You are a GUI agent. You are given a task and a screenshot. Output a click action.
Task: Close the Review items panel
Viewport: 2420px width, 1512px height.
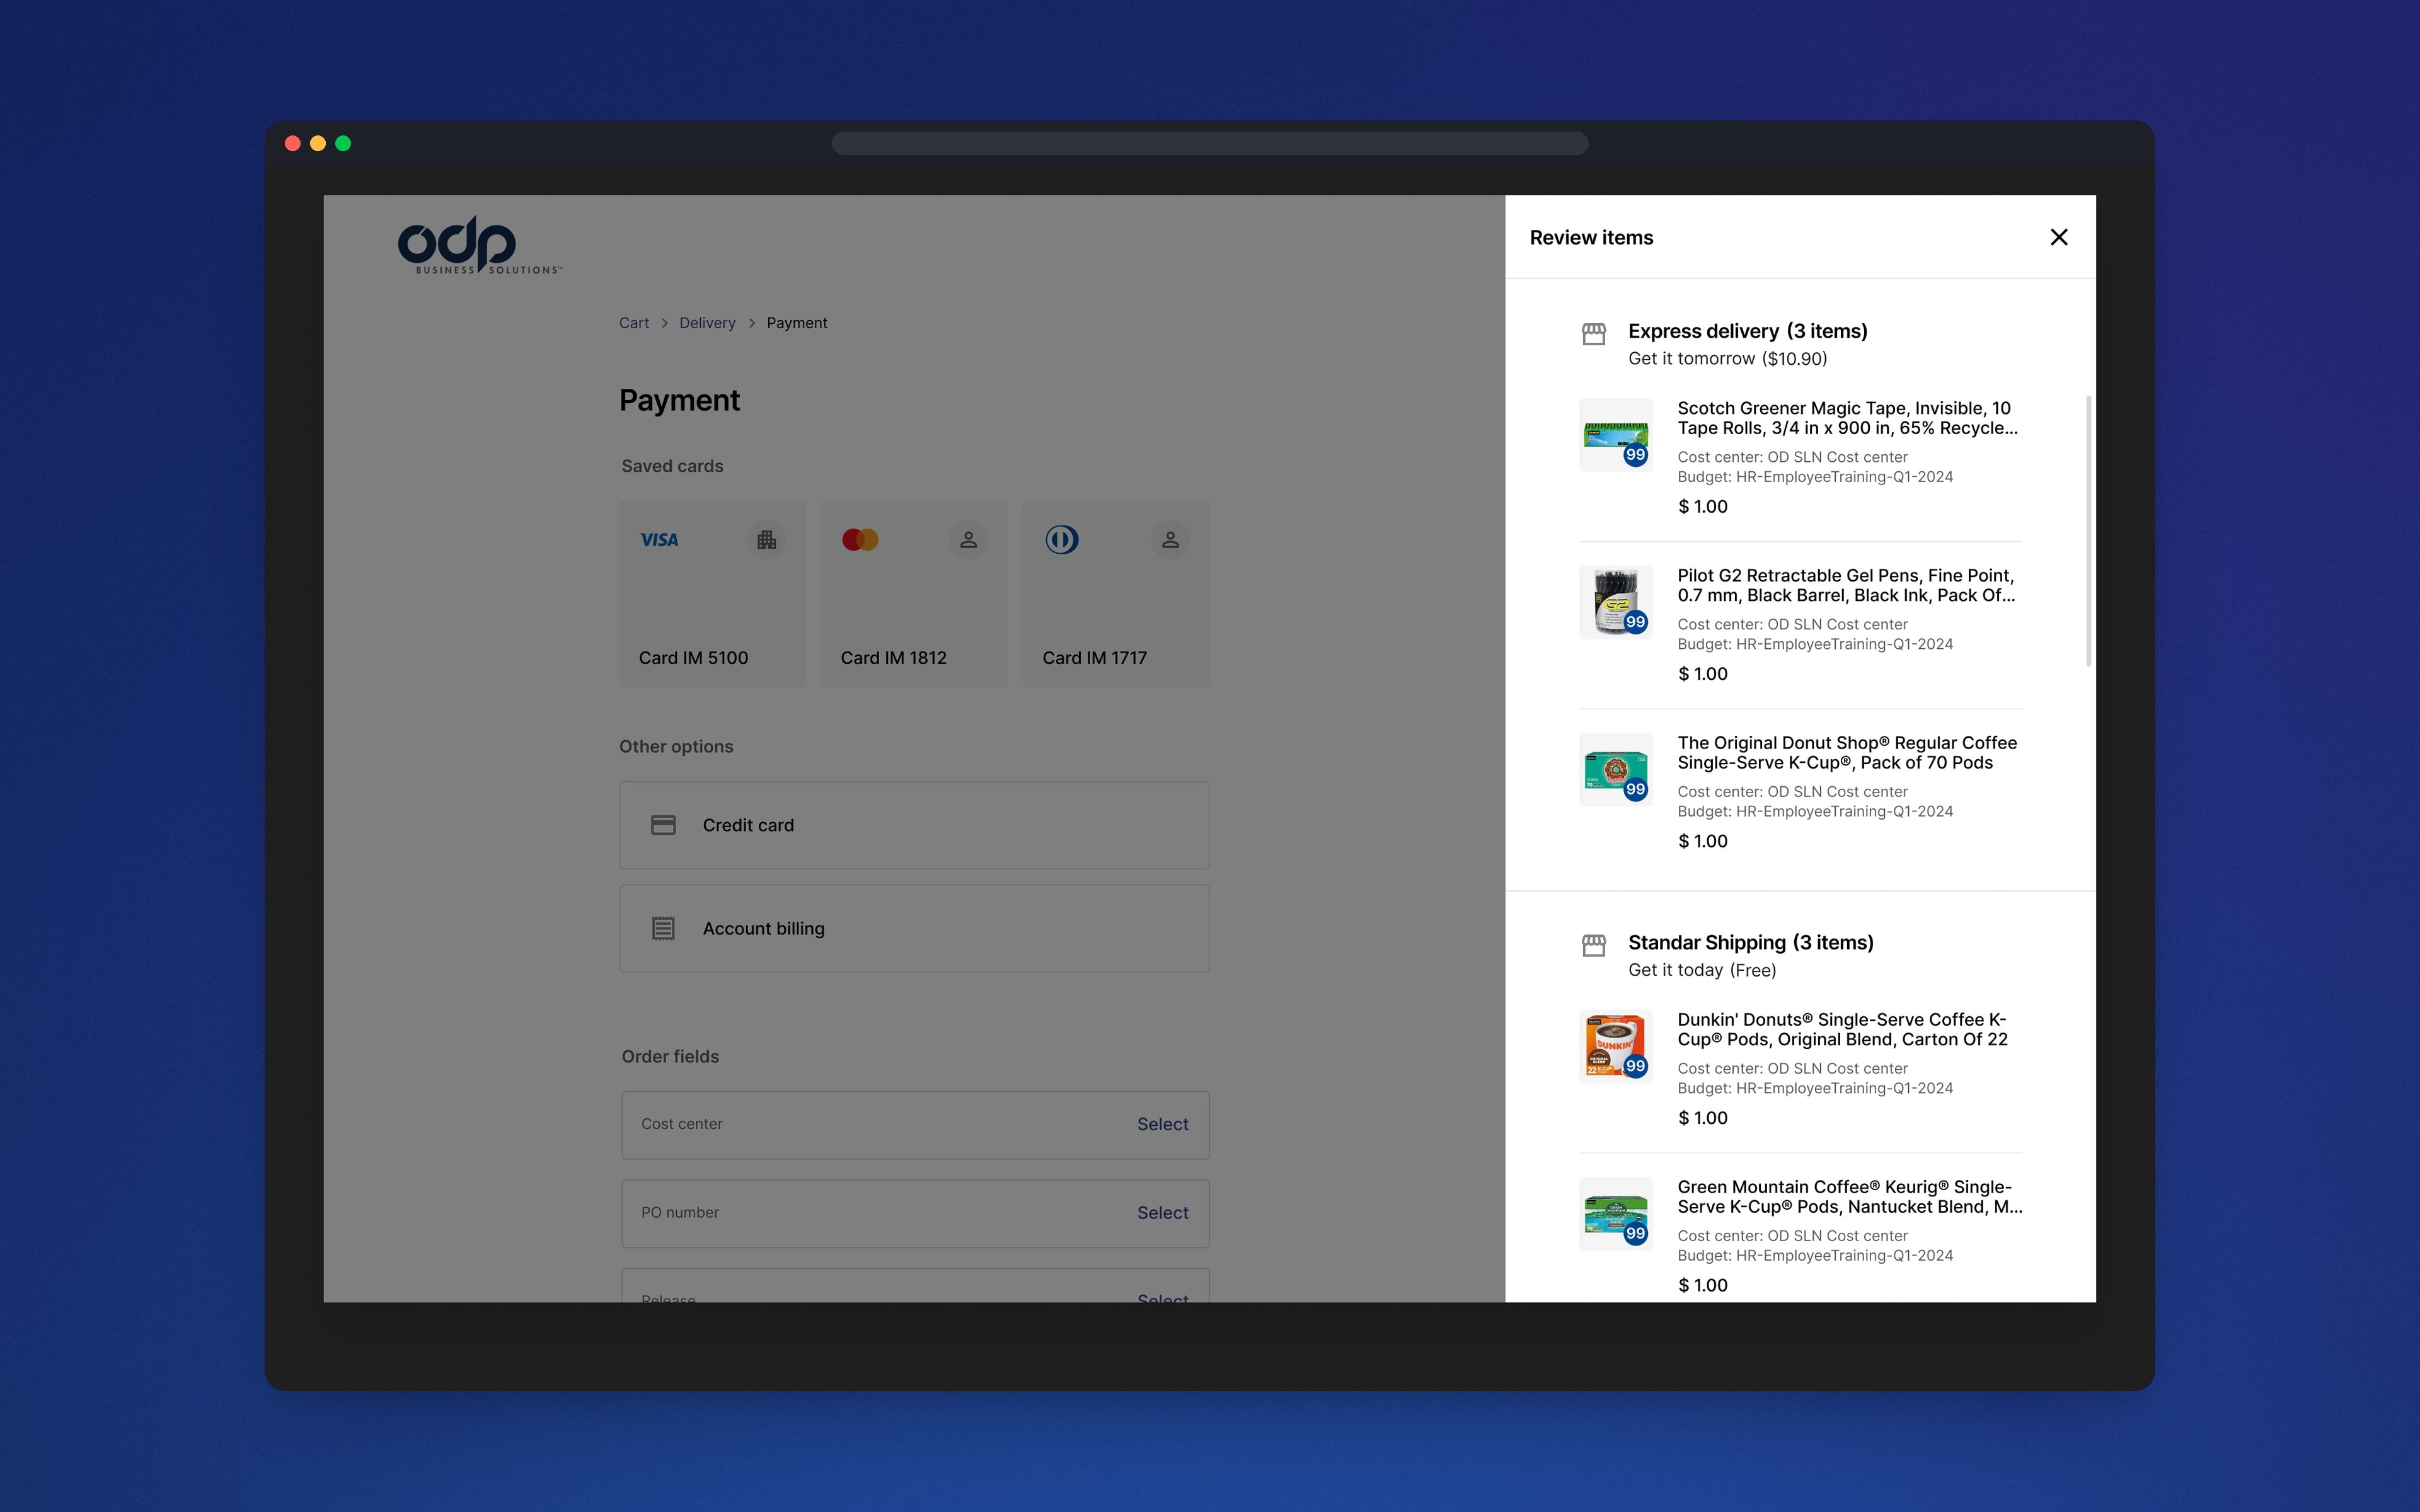pos(2058,237)
